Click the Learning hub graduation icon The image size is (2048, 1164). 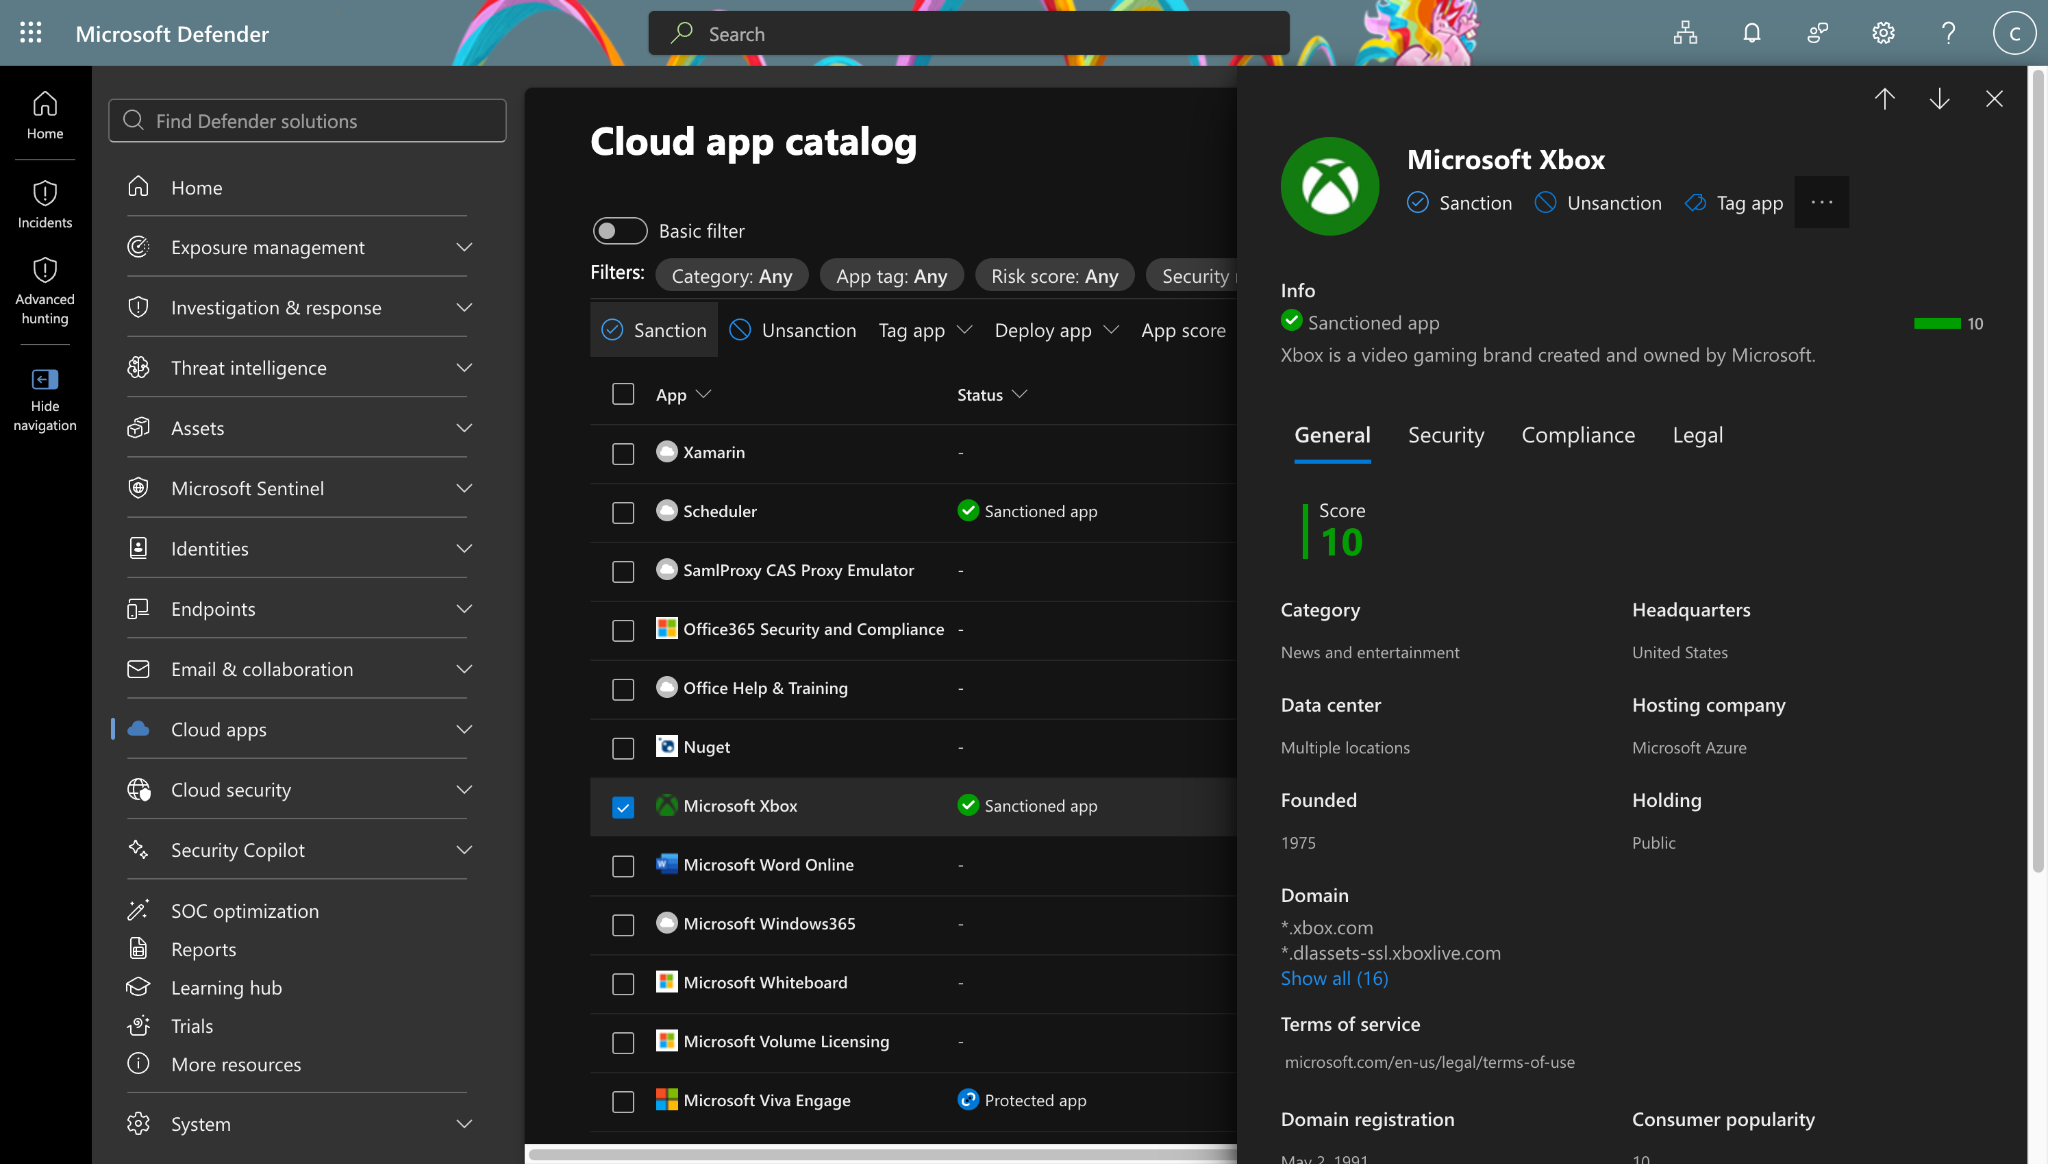click(138, 987)
